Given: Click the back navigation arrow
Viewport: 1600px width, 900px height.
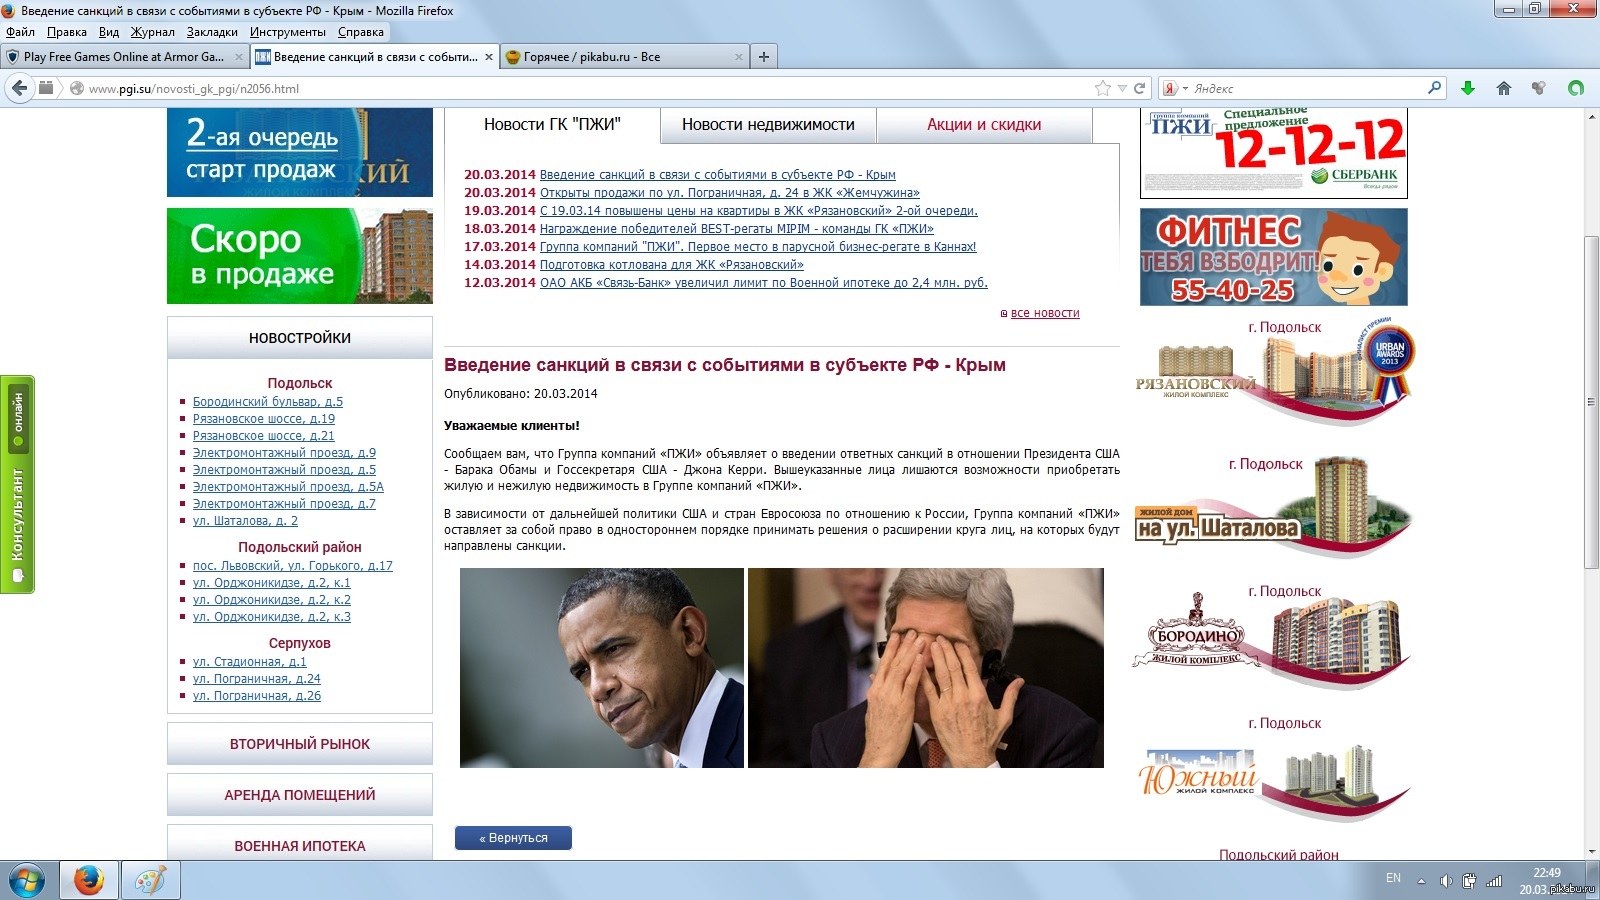Looking at the screenshot, I should pos(19,88).
